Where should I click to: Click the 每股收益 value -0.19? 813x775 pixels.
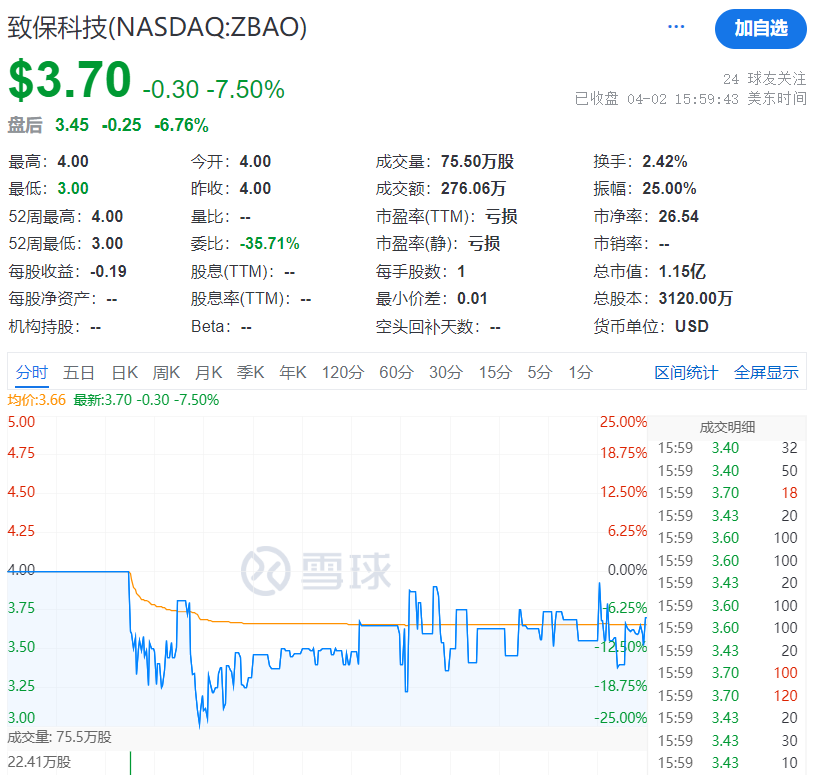click(108, 272)
